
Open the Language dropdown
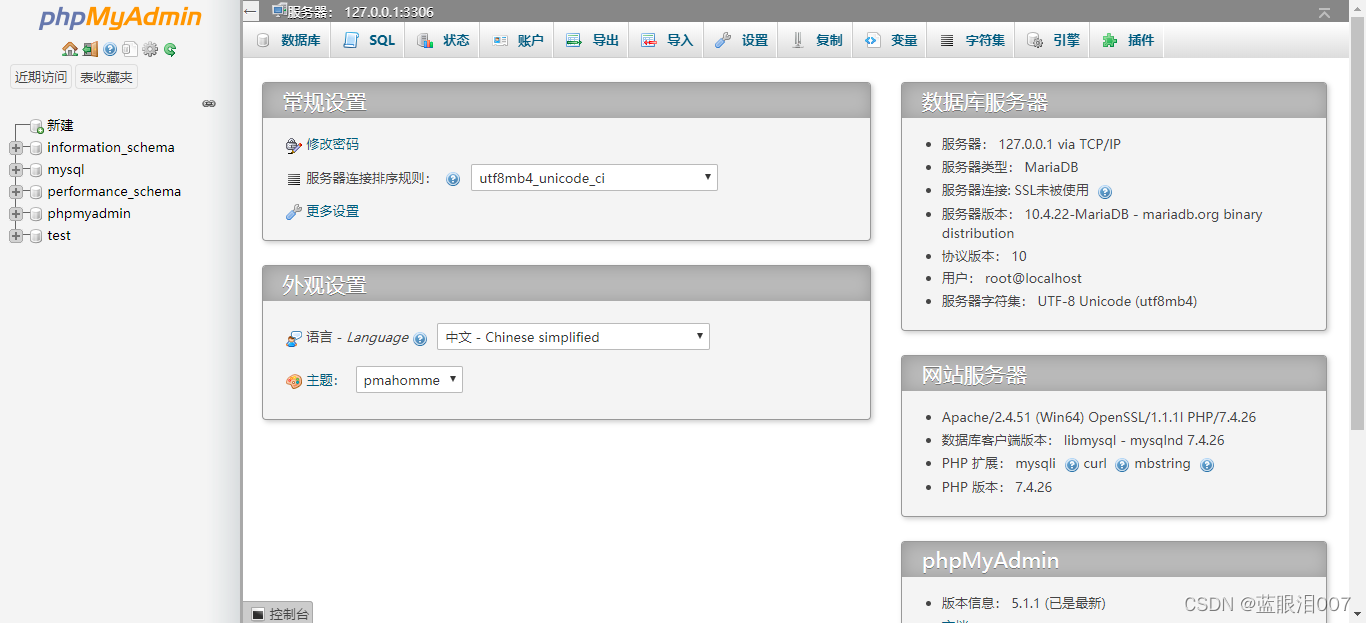pyautogui.click(x=573, y=337)
